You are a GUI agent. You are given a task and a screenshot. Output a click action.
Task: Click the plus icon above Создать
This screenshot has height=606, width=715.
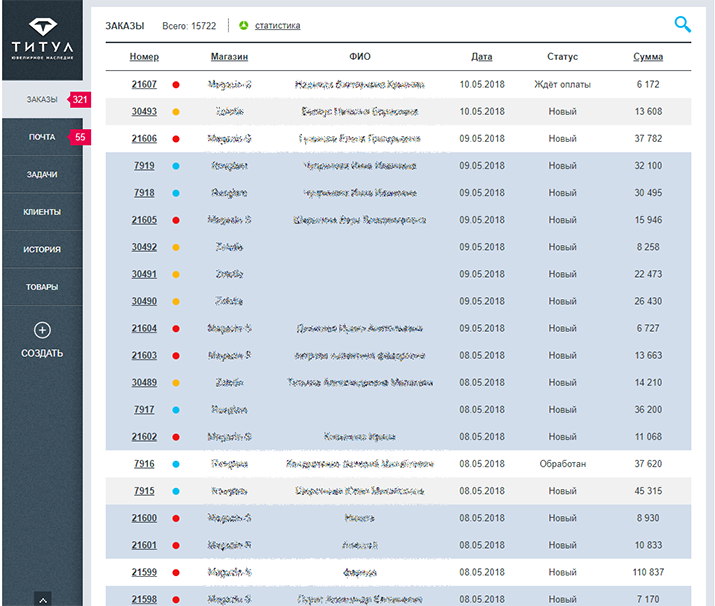click(x=42, y=330)
